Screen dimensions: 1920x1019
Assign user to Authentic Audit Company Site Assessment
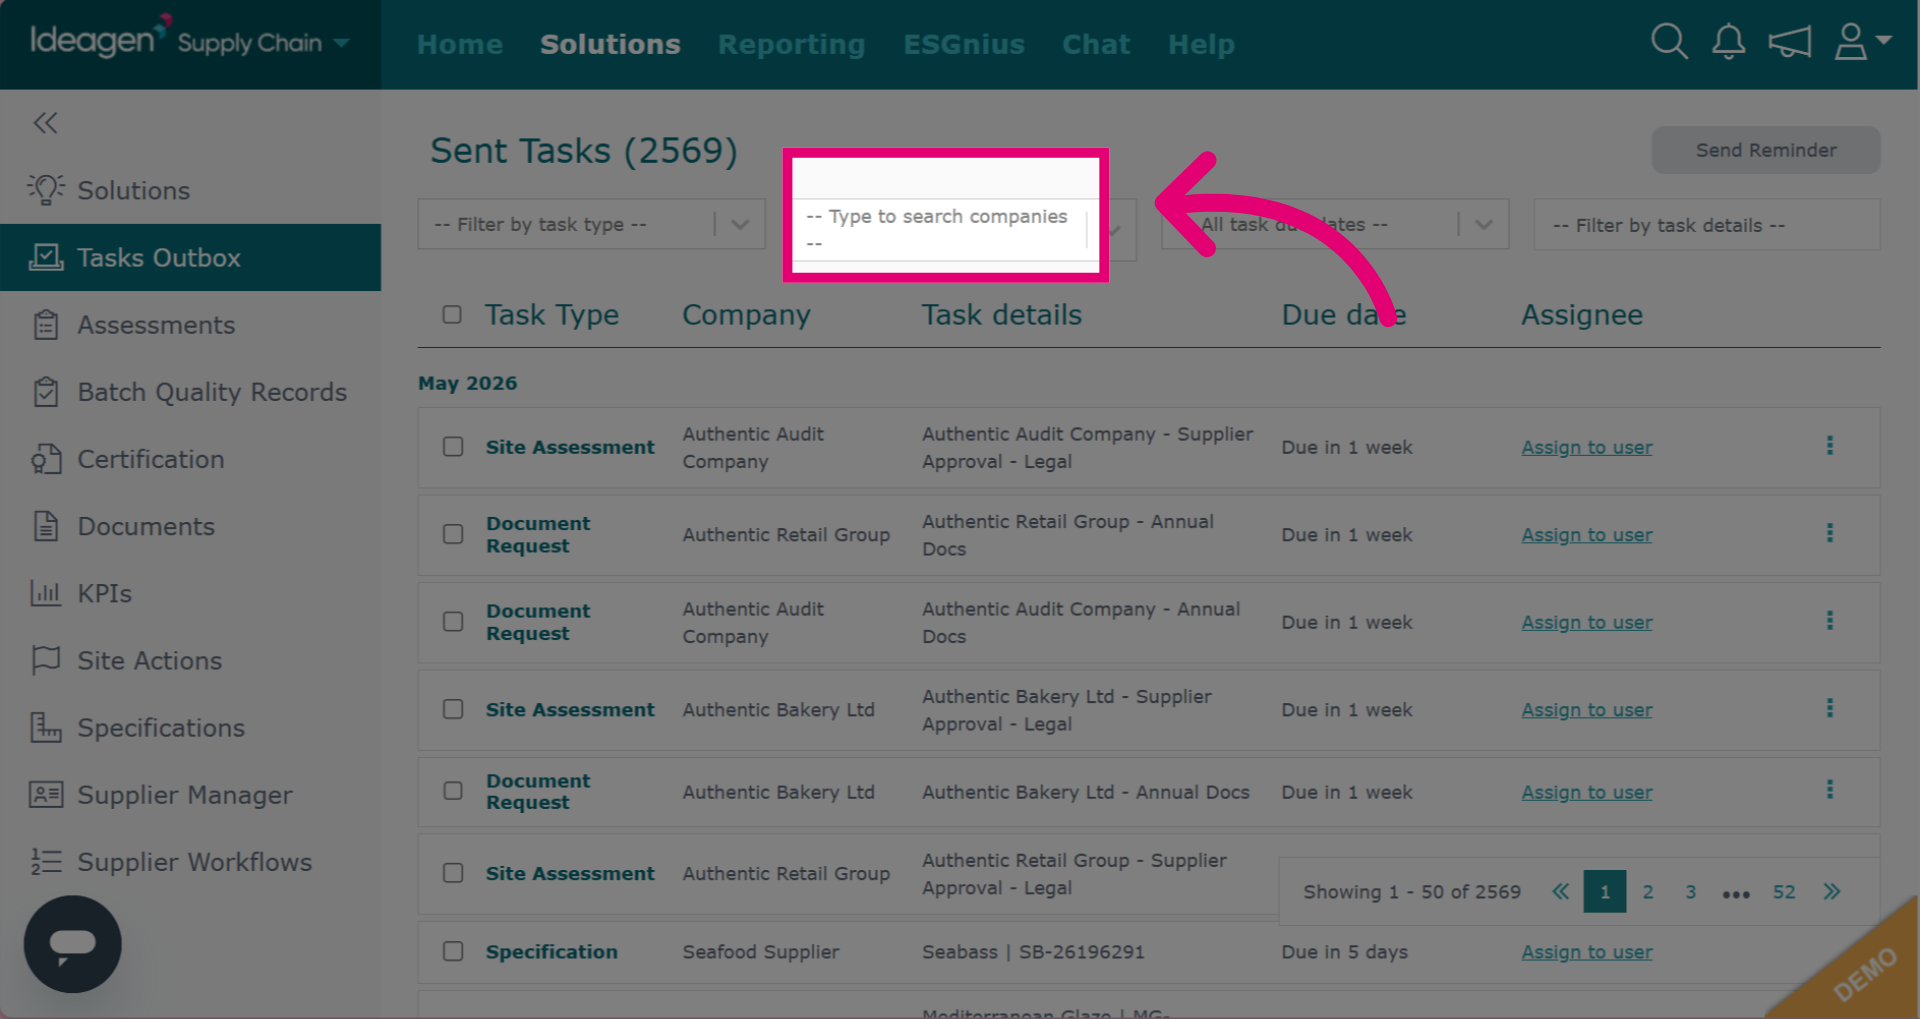coord(1587,447)
